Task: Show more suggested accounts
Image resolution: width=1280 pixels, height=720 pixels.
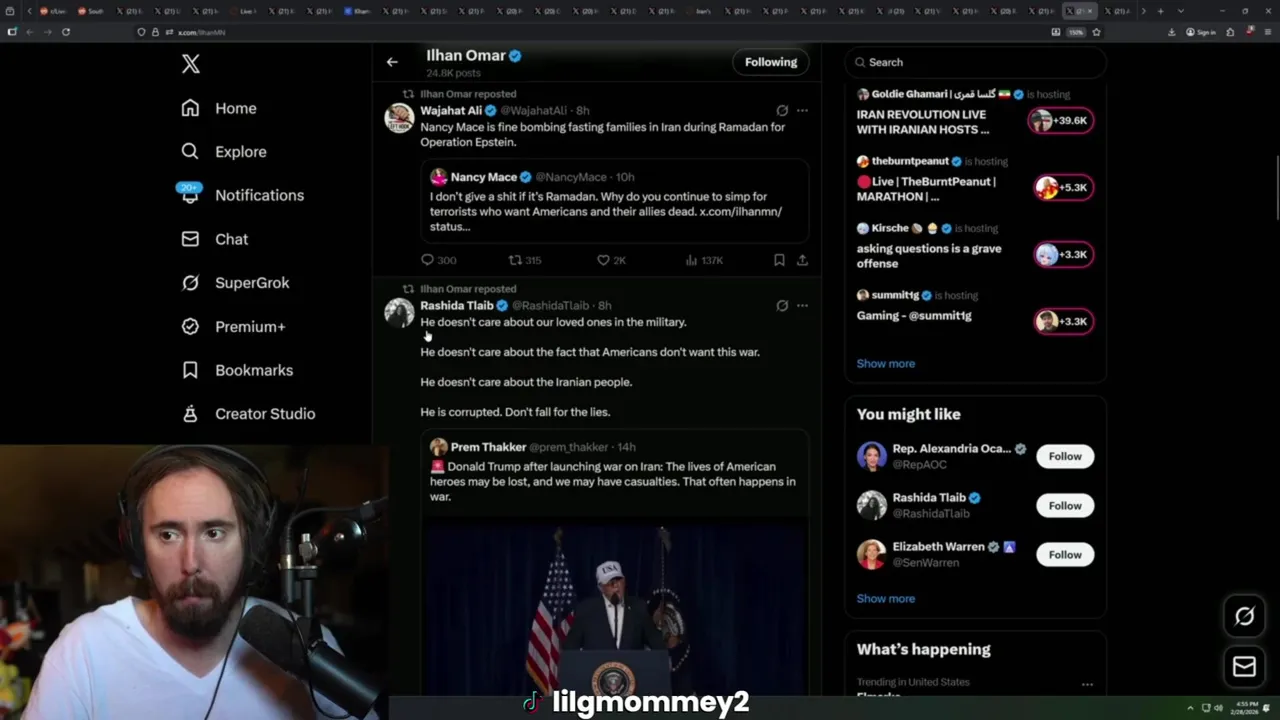Action: 885,598
